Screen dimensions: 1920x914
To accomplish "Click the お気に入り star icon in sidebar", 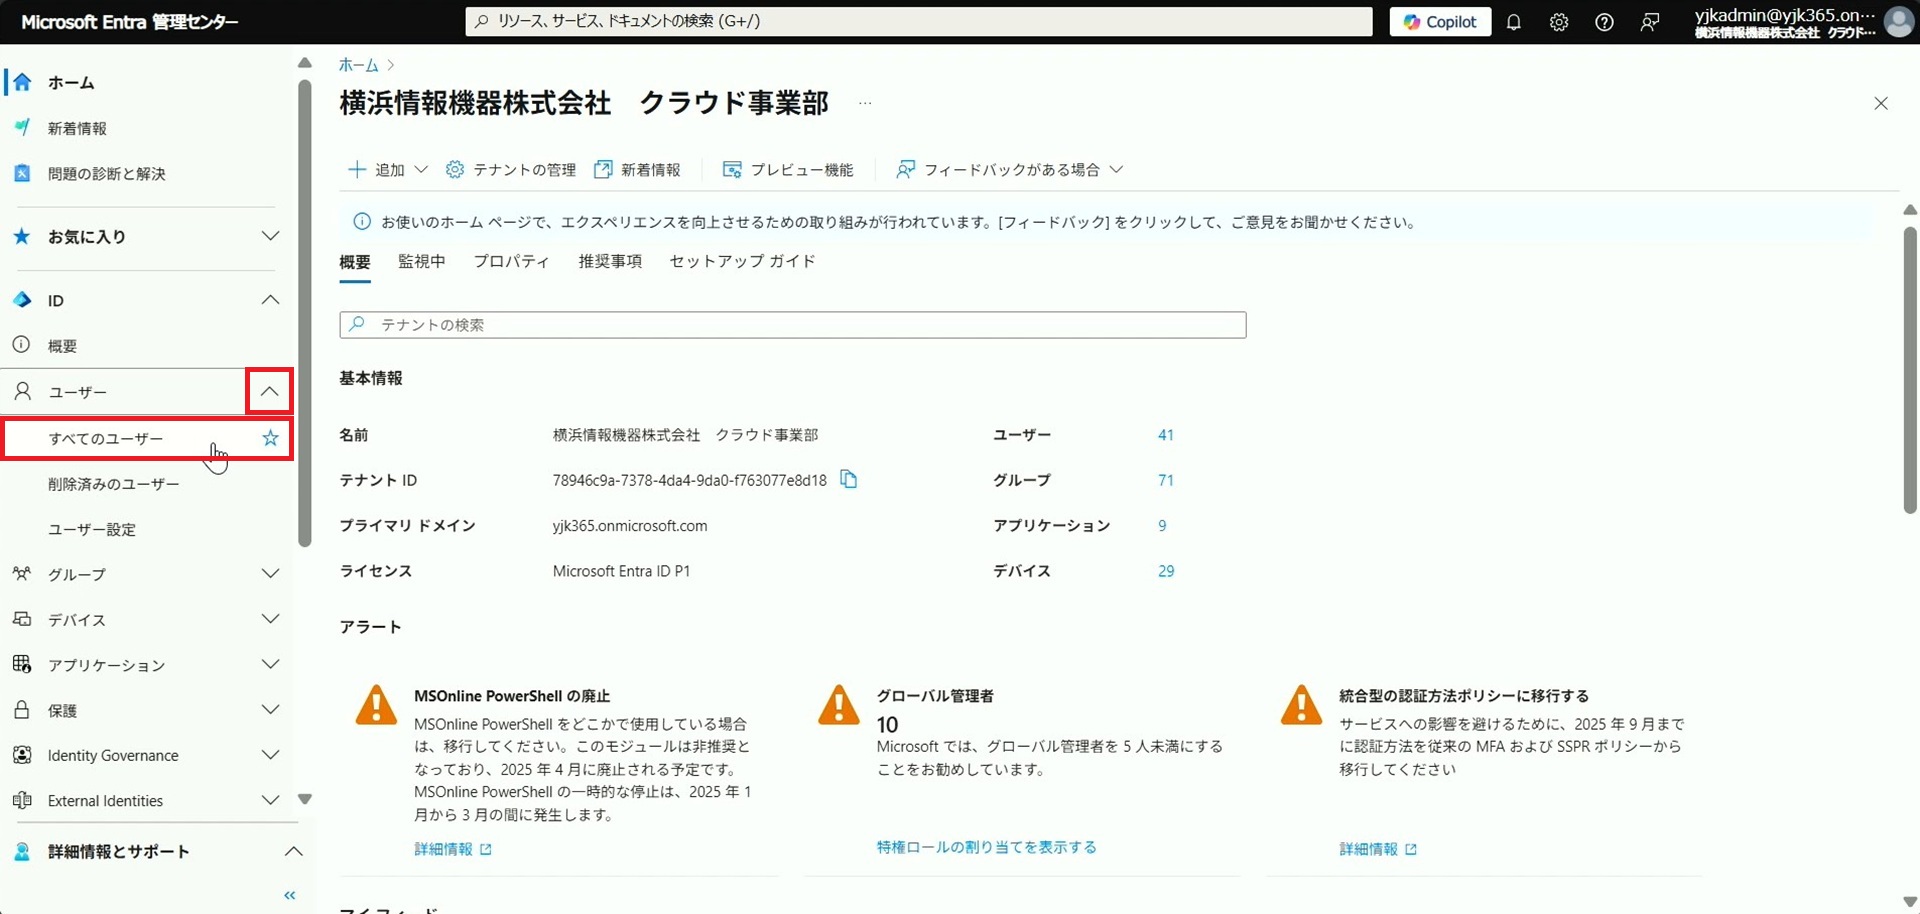I will pyautogui.click(x=21, y=236).
